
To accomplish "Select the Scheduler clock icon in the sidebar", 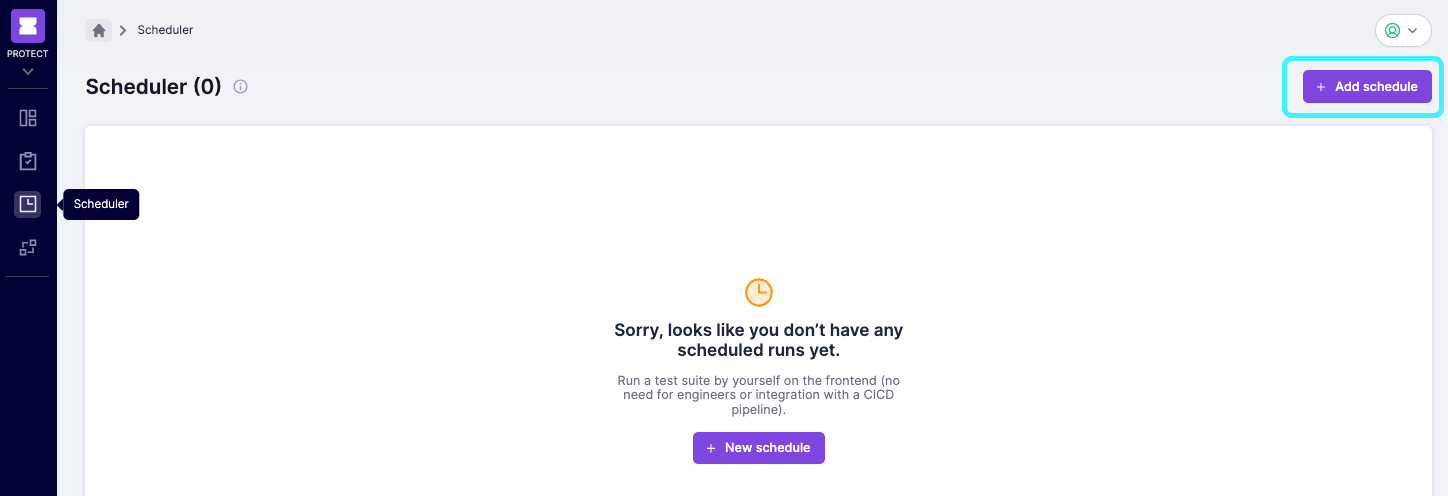I will tap(28, 204).
